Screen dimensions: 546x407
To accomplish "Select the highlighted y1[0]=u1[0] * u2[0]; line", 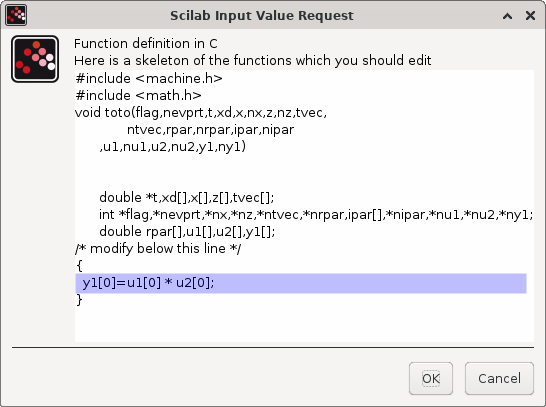I will pyautogui.click(x=301, y=283).
